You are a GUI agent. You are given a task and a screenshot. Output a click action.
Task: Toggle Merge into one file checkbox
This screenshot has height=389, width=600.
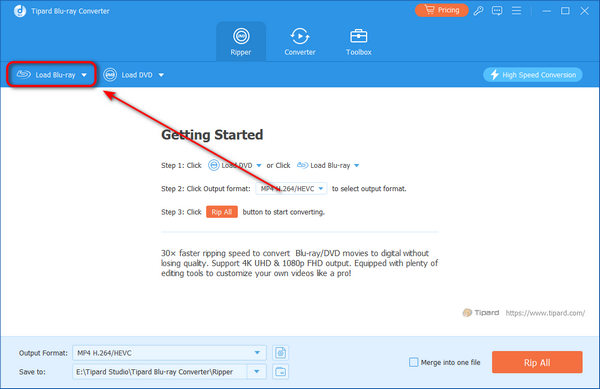414,362
